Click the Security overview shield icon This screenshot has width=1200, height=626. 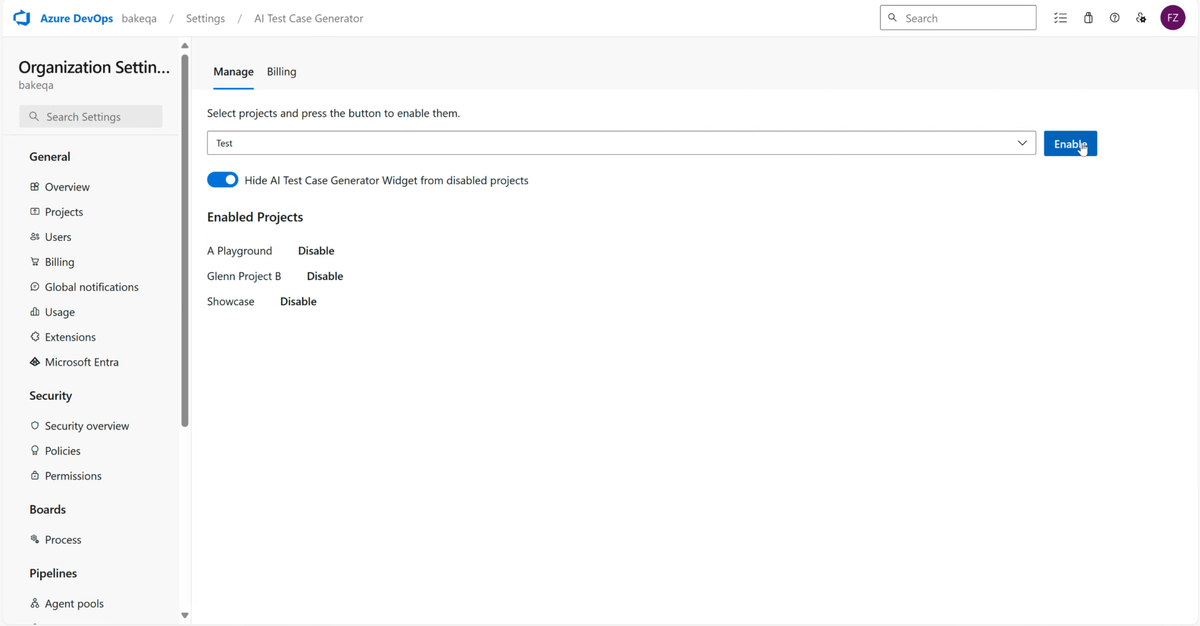pos(35,426)
